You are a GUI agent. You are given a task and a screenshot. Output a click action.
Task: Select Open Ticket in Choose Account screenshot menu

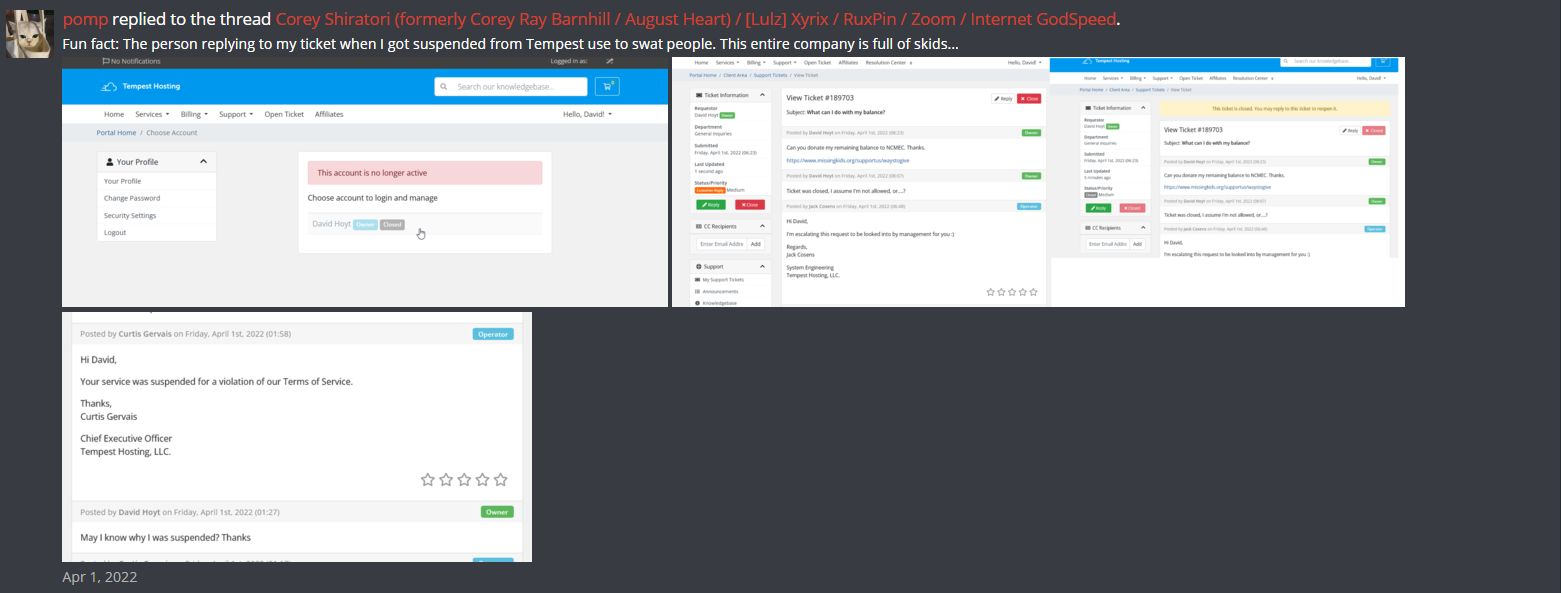click(x=284, y=114)
